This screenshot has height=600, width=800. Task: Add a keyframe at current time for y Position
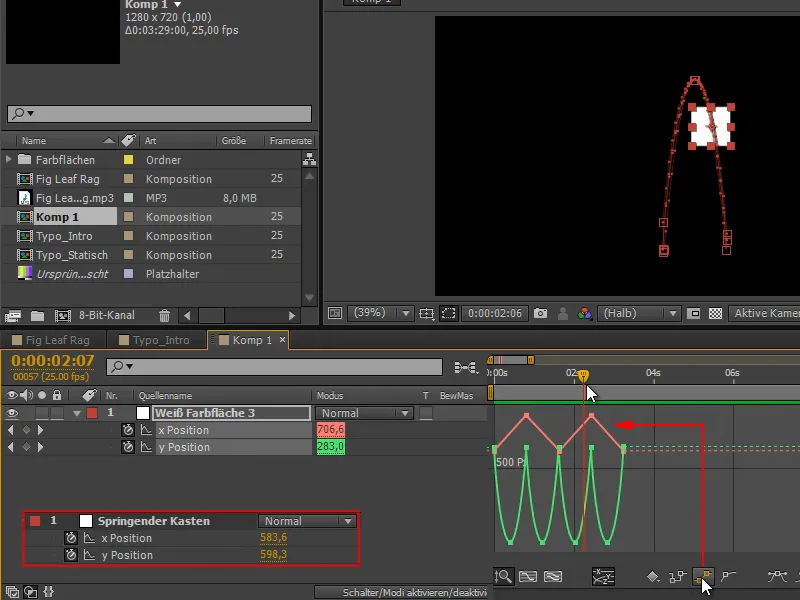point(26,447)
